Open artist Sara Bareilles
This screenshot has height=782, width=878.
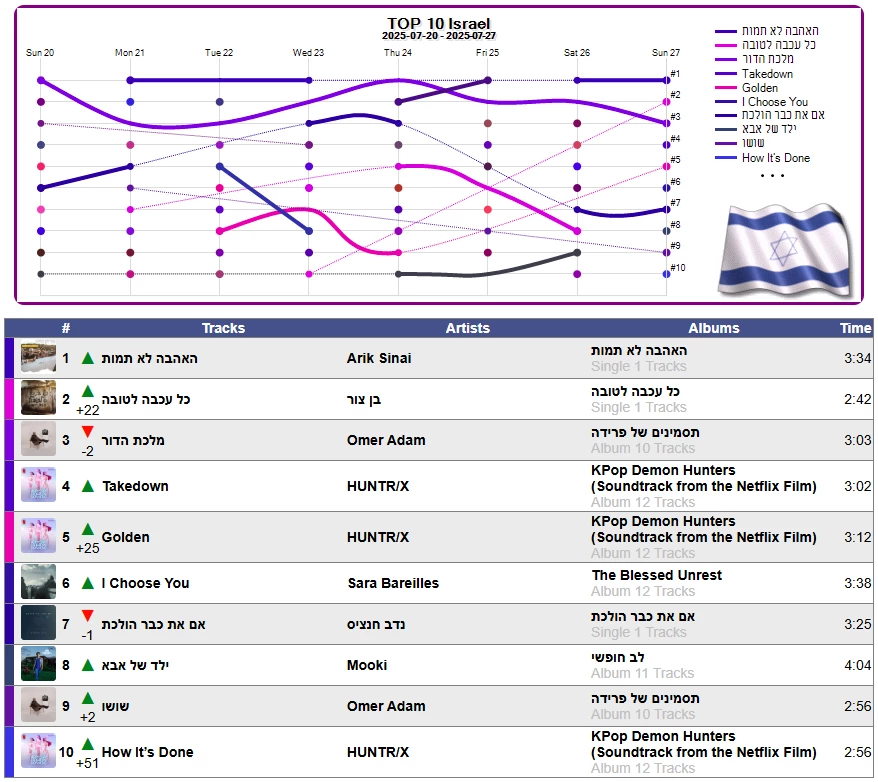click(x=393, y=583)
